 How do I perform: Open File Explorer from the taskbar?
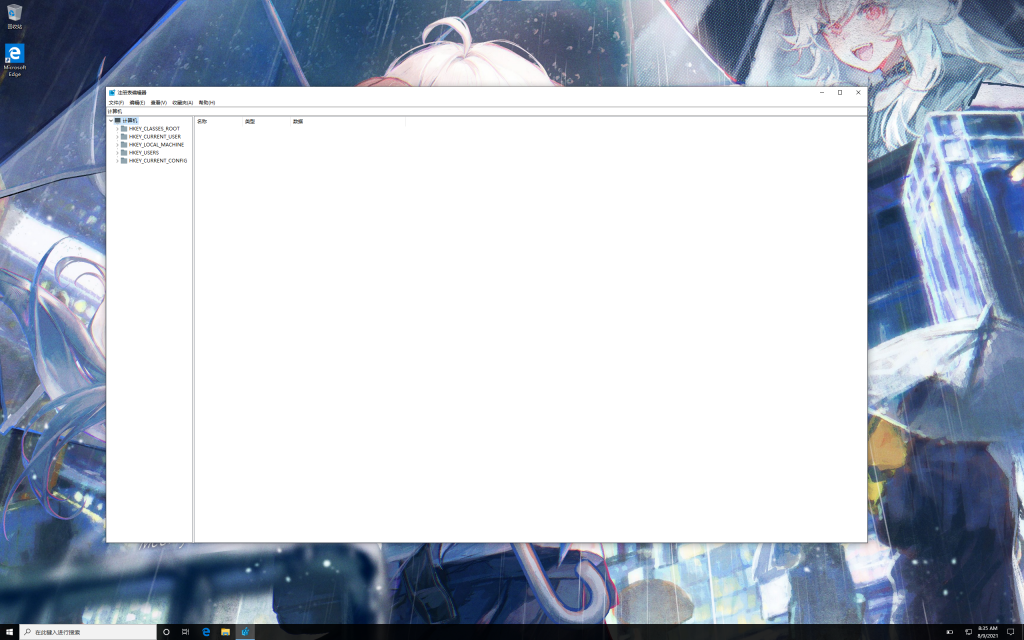(225, 632)
